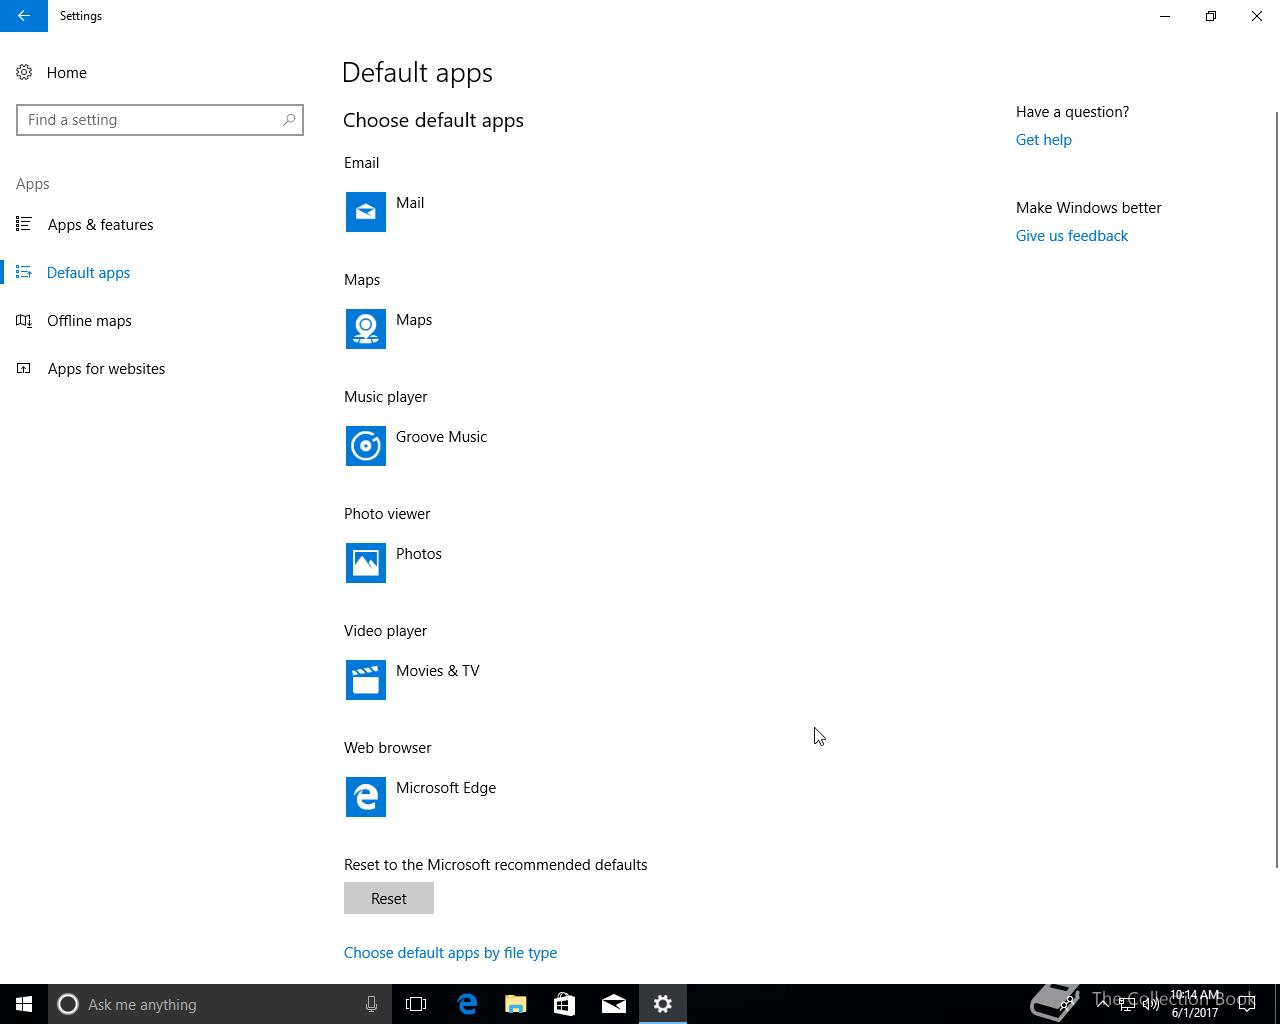Change default music player Groove Music
Image resolution: width=1280 pixels, height=1024 pixels.
(x=441, y=437)
